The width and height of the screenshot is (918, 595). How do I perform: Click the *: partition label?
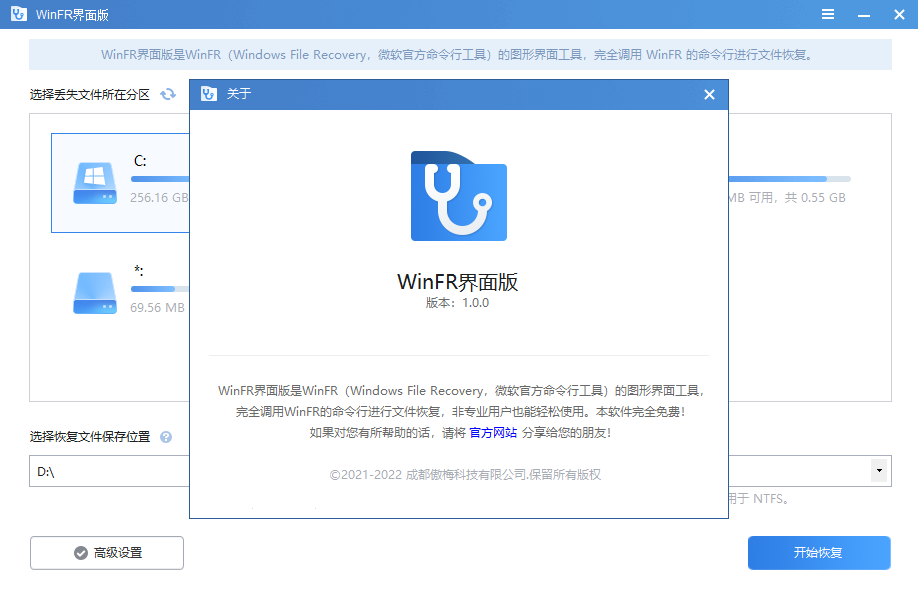[139, 270]
